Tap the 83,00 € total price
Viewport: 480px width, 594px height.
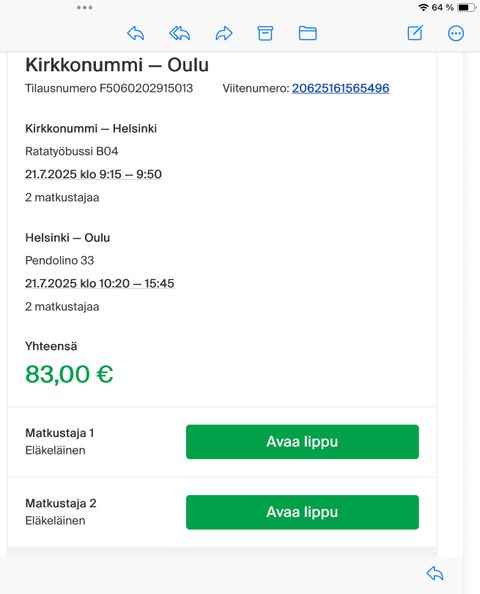pyautogui.click(x=69, y=374)
